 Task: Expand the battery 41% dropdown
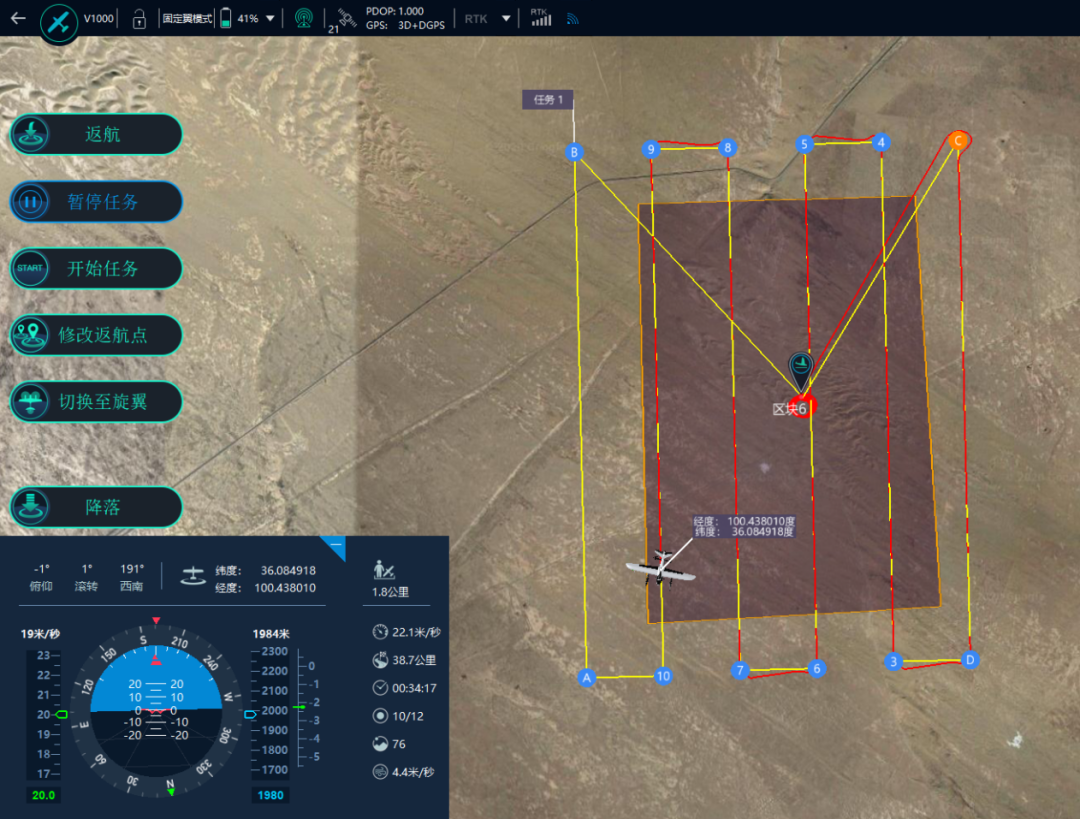[270, 18]
